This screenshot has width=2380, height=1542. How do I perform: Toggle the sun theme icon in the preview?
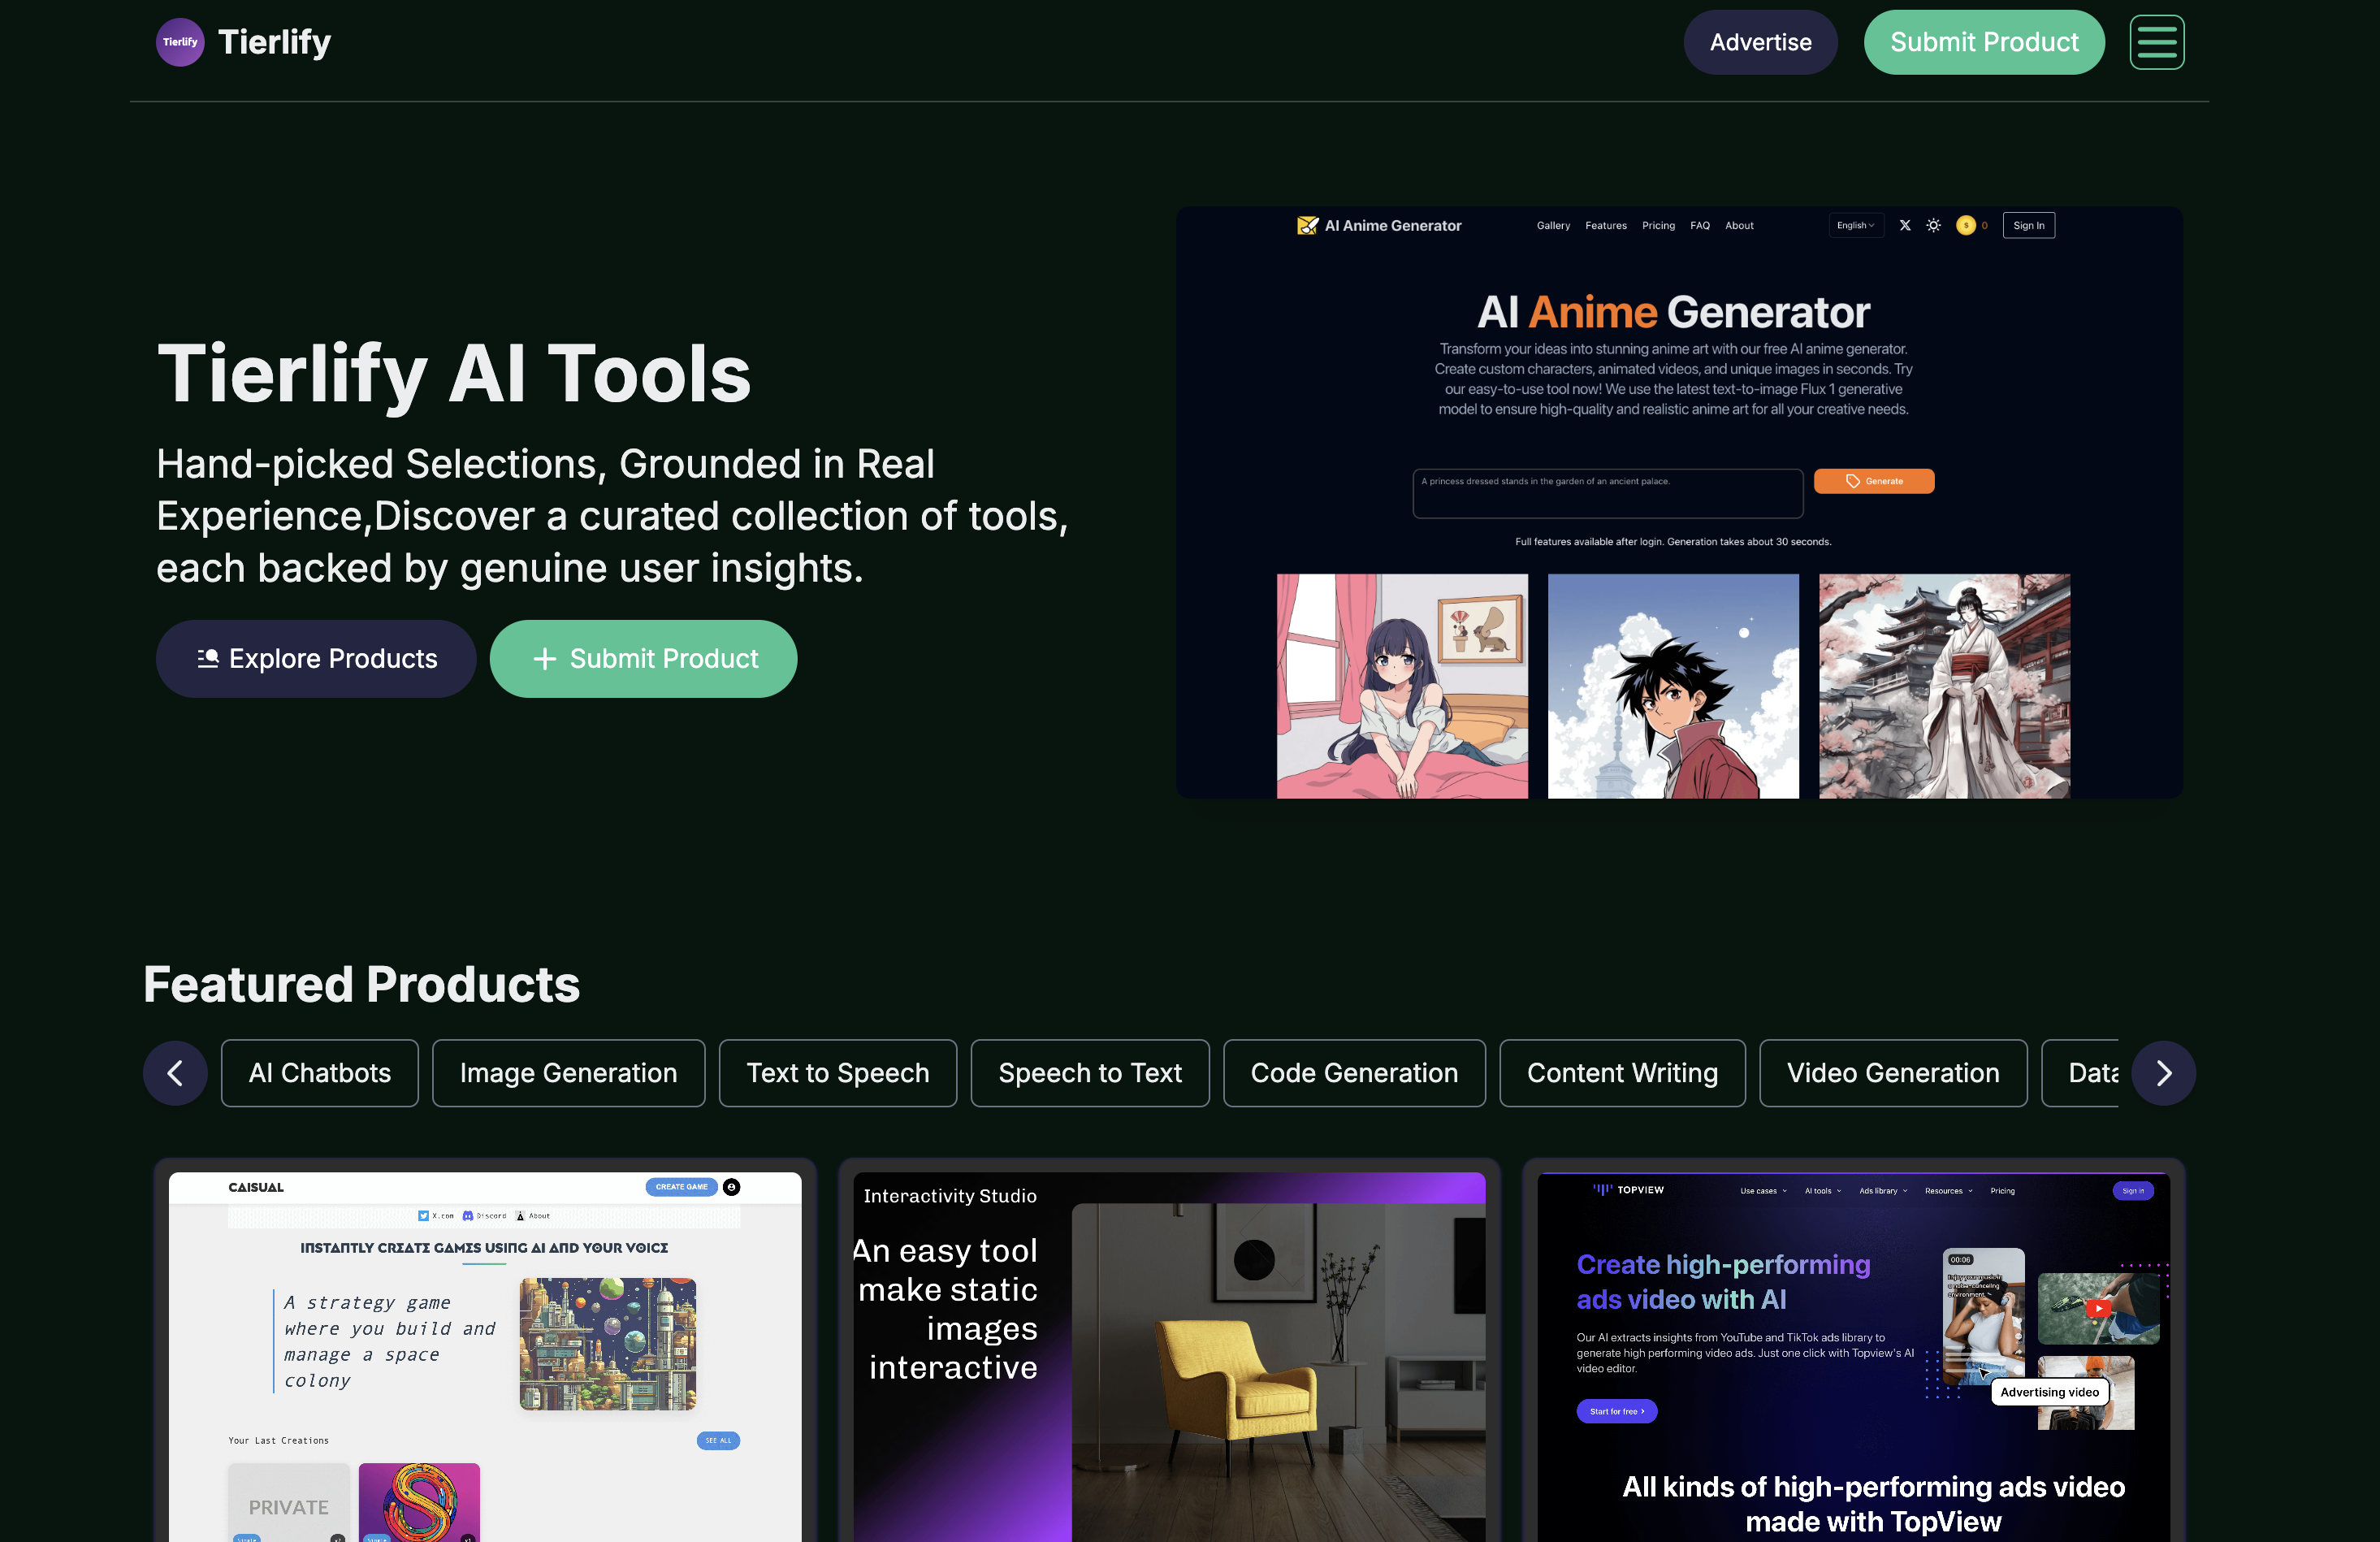click(x=1933, y=226)
